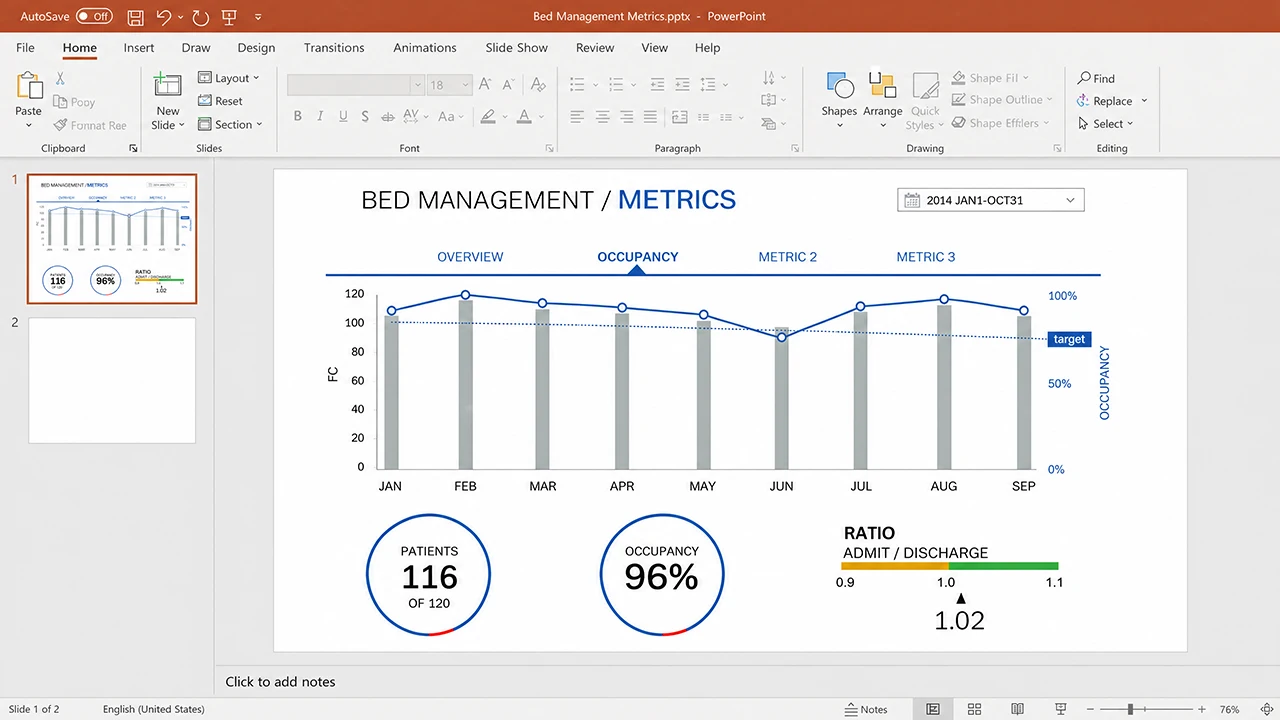Customize the Quick Access Toolbar dropdown
This screenshot has width=1280, height=720.
click(x=258, y=17)
